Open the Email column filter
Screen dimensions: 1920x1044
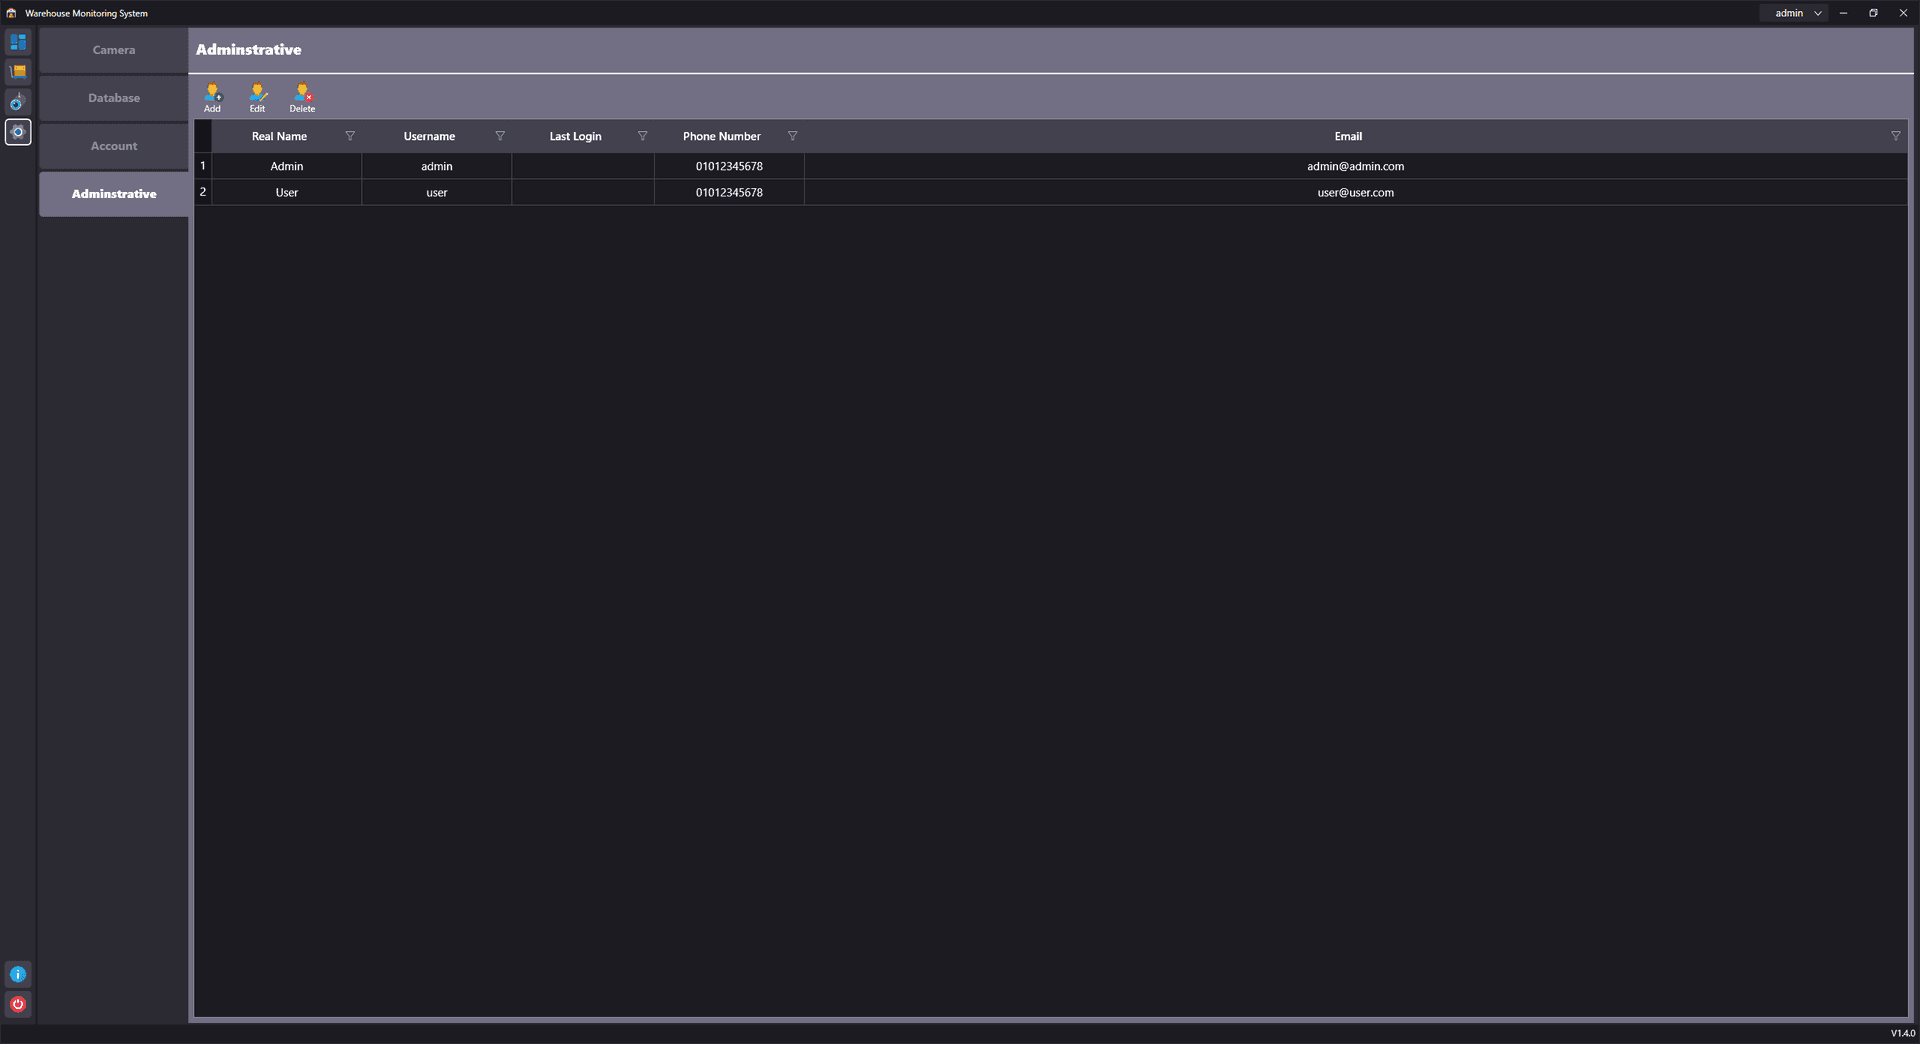pyautogui.click(x=1895, y=136)
